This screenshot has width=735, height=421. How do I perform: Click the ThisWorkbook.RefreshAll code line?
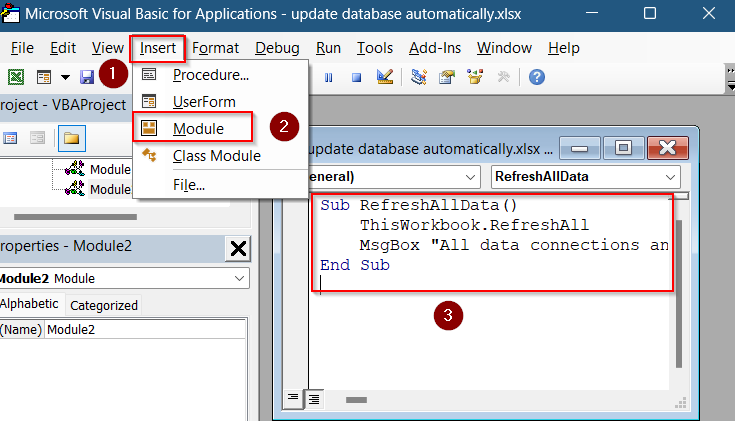[474, 225]
